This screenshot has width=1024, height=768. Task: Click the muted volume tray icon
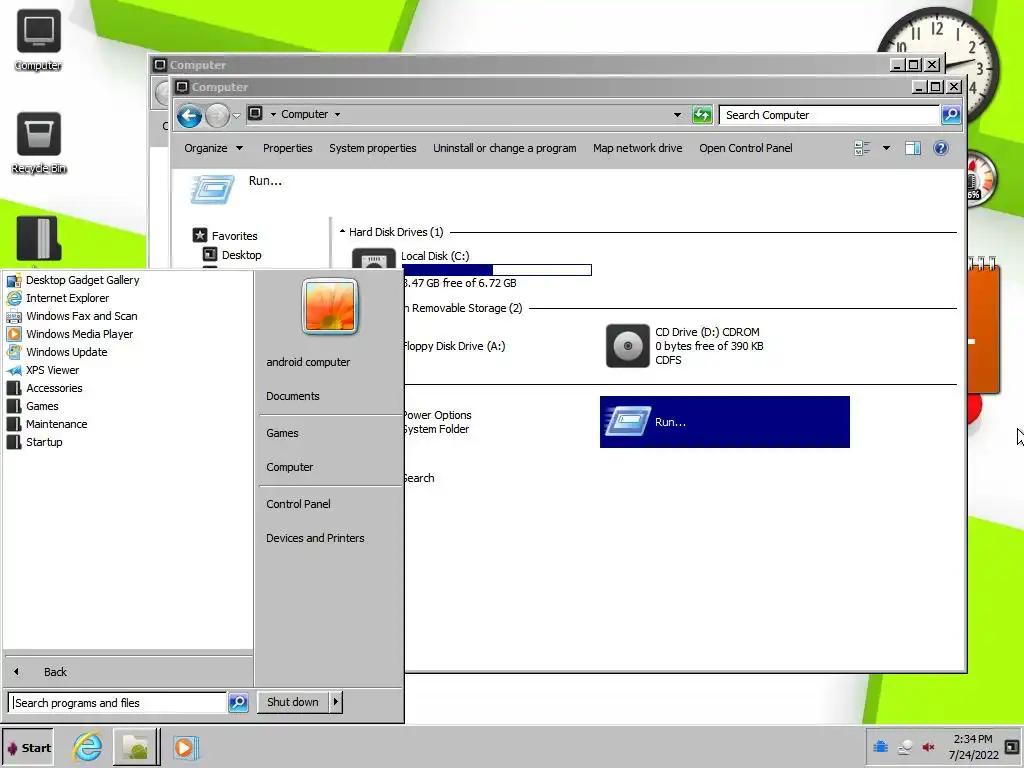point(928,747)
